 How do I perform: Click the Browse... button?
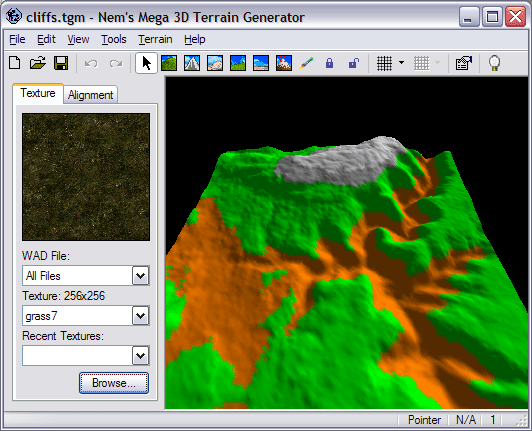click(x=114, y=383)
